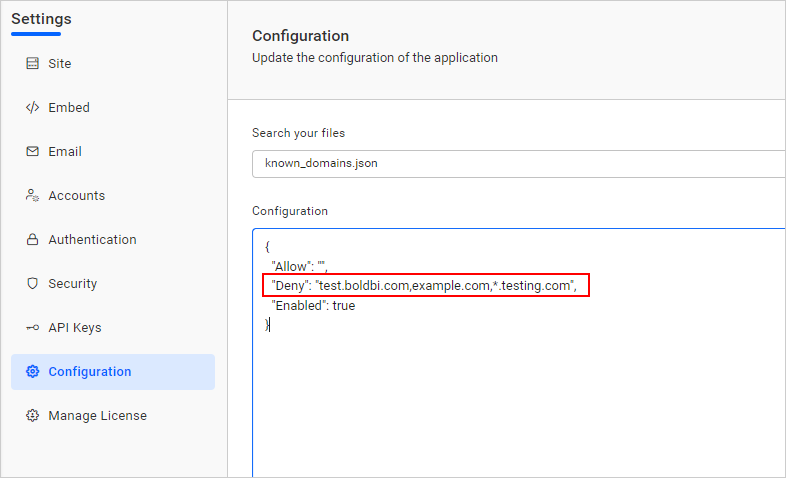Click the "Allow" line in configuration editor
Screen dimensions: 786x478
click(x=299, y=266)
